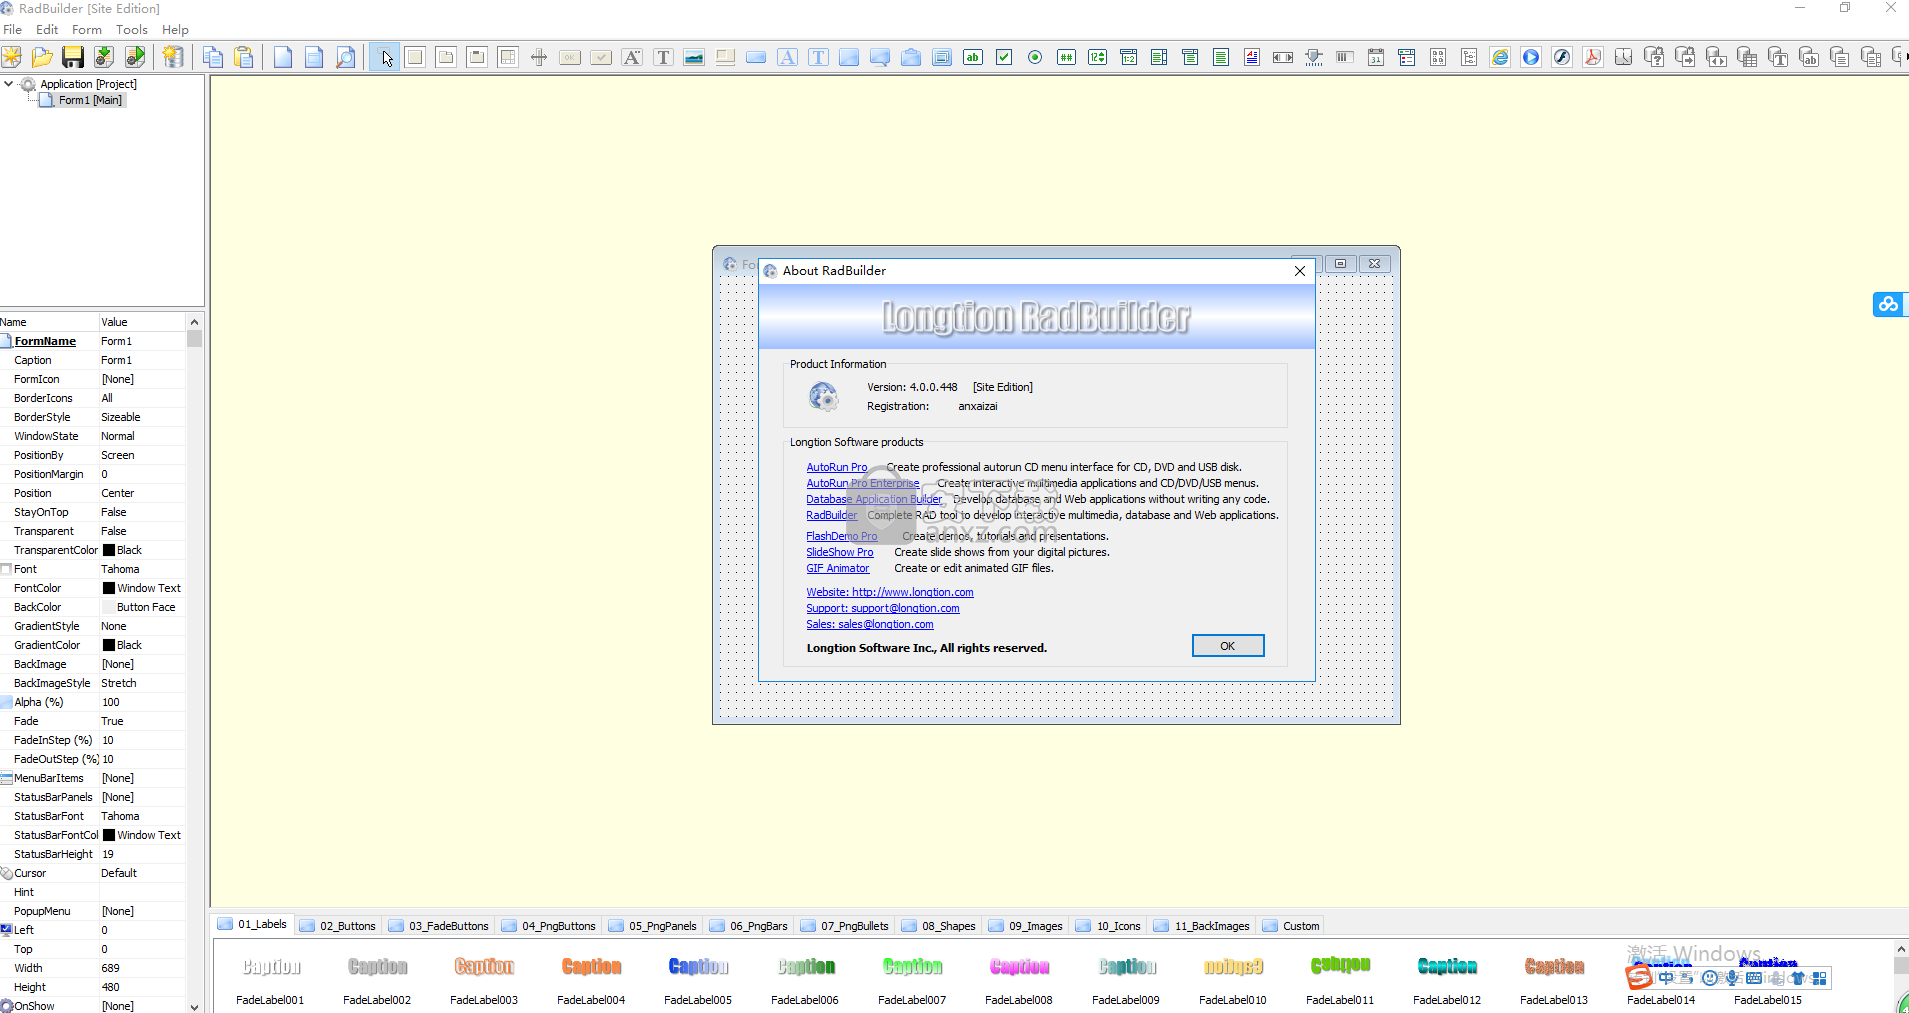Open the GIF Animator link

tap(838, 568)
